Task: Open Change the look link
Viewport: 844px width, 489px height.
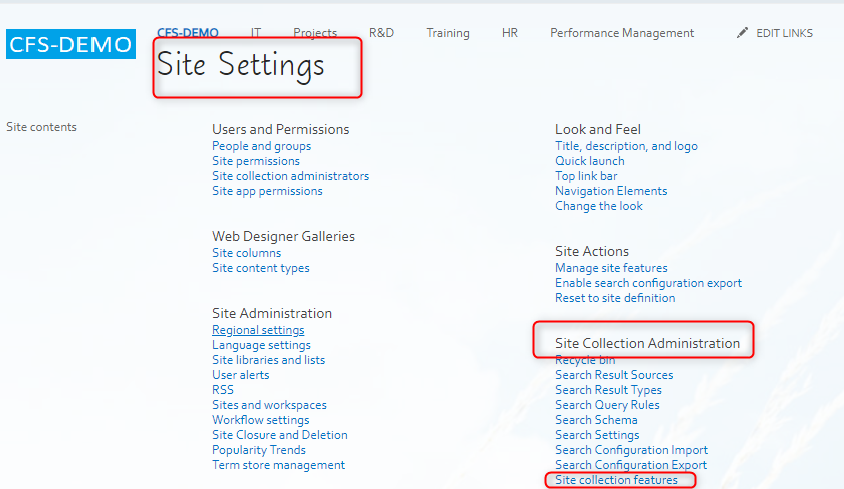Action: [x=599, y=206]
